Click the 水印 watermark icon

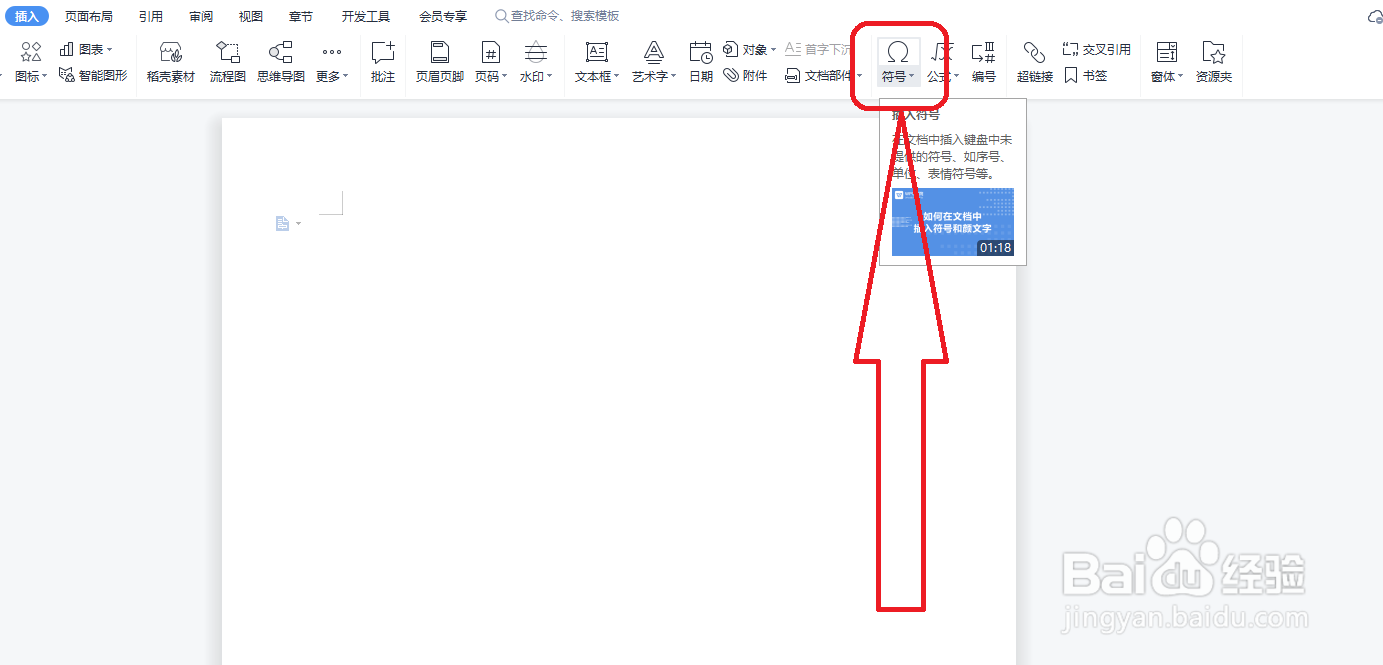tap(536, 52)
